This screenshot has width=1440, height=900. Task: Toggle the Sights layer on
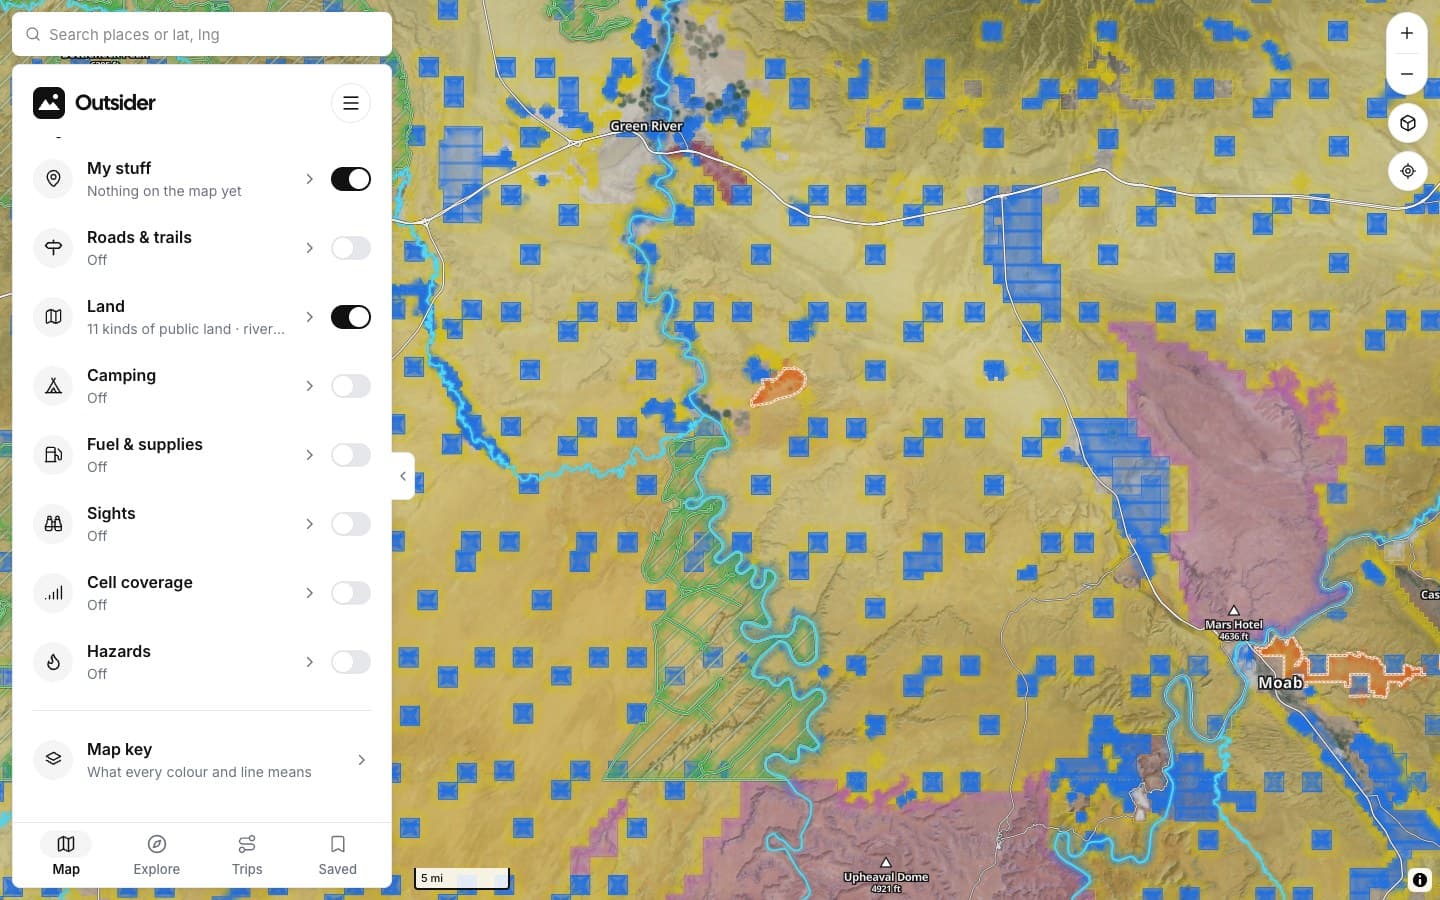click(351, 524)
